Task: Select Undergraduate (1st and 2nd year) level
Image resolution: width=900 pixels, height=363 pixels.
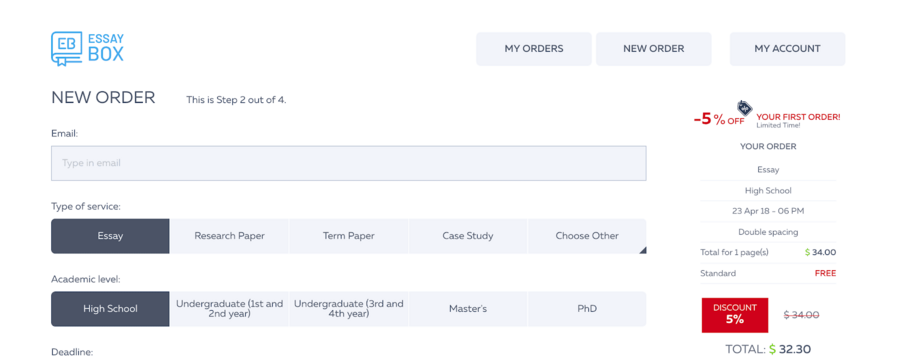Action: coord(230,309)
